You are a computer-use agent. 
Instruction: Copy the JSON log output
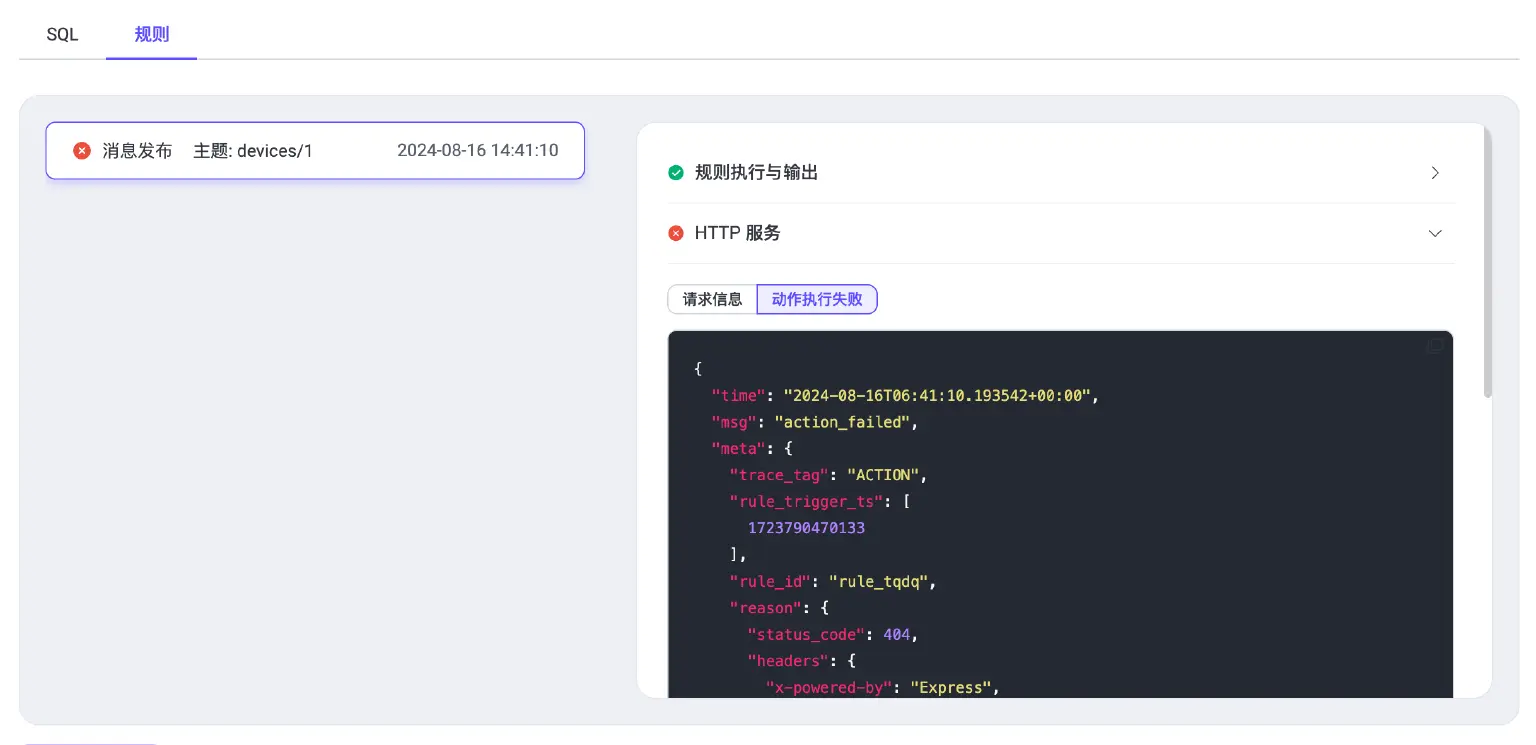pos(1434,347)
